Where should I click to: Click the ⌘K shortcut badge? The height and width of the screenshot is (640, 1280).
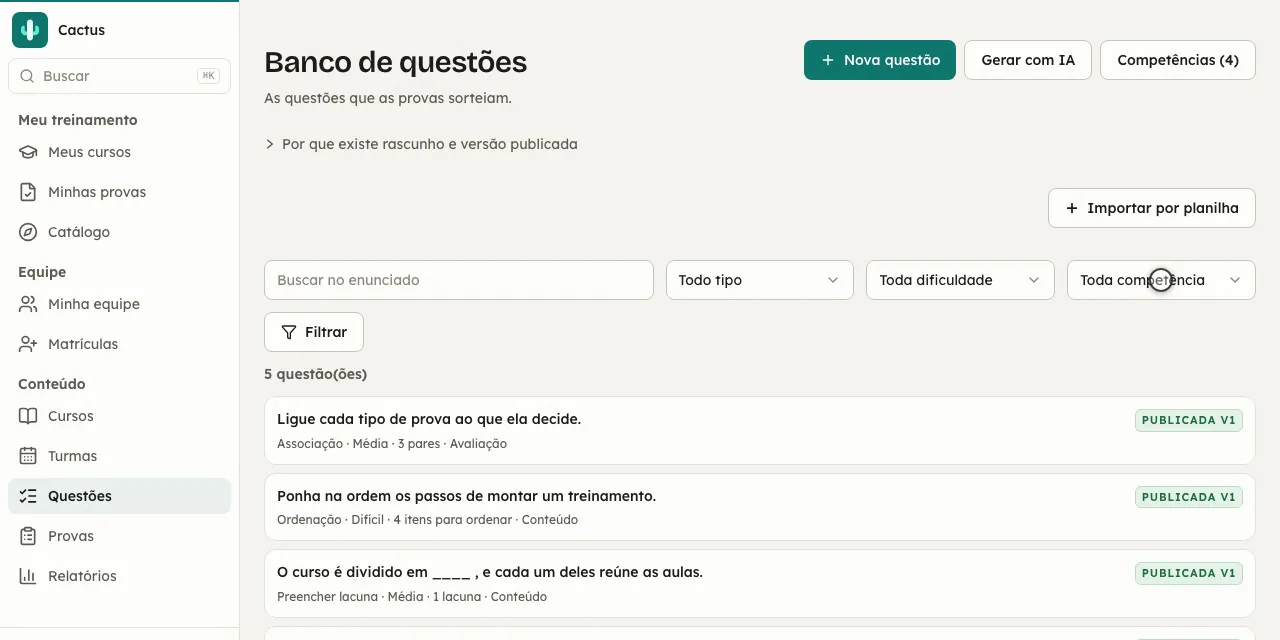click(208, 76)
